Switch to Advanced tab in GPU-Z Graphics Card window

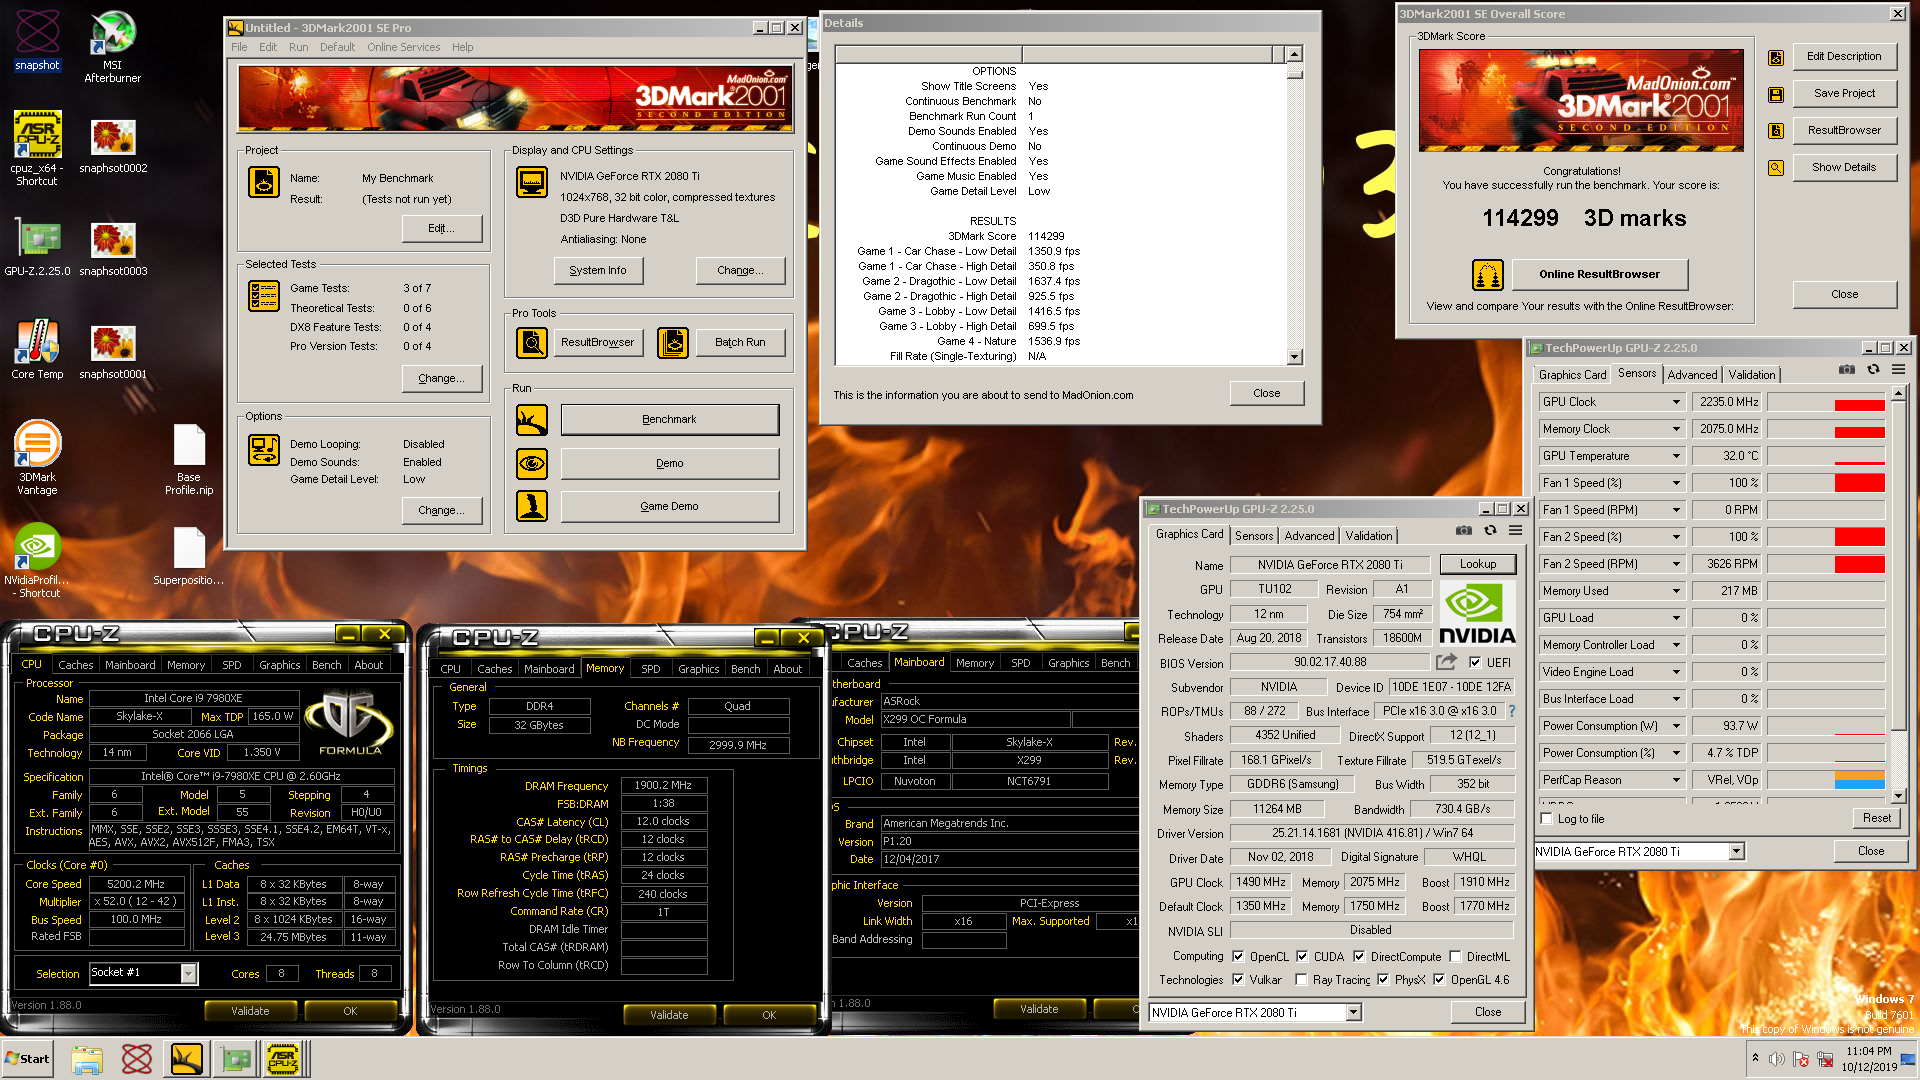(x=1309, y=536)
